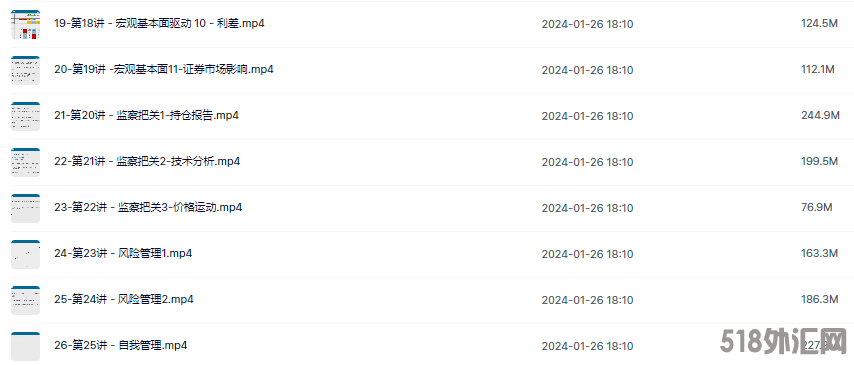Click the 518外汇网 watermark logo

(x=782, y=342)
